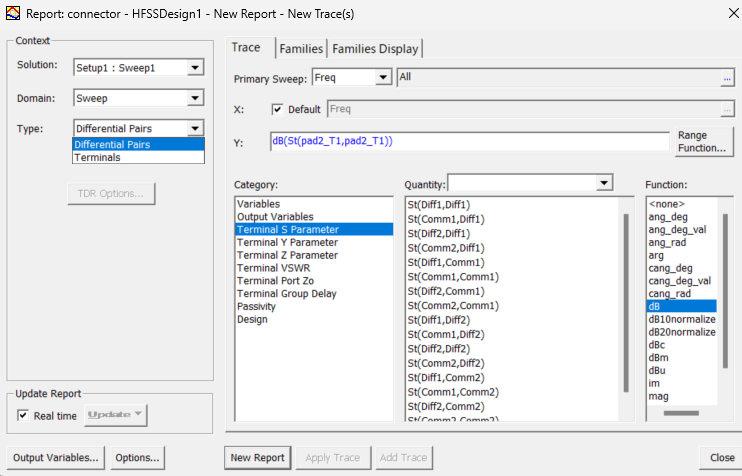Select ang_deg function
This screenshot has width=742, height=476.
[x=682, y=217]
